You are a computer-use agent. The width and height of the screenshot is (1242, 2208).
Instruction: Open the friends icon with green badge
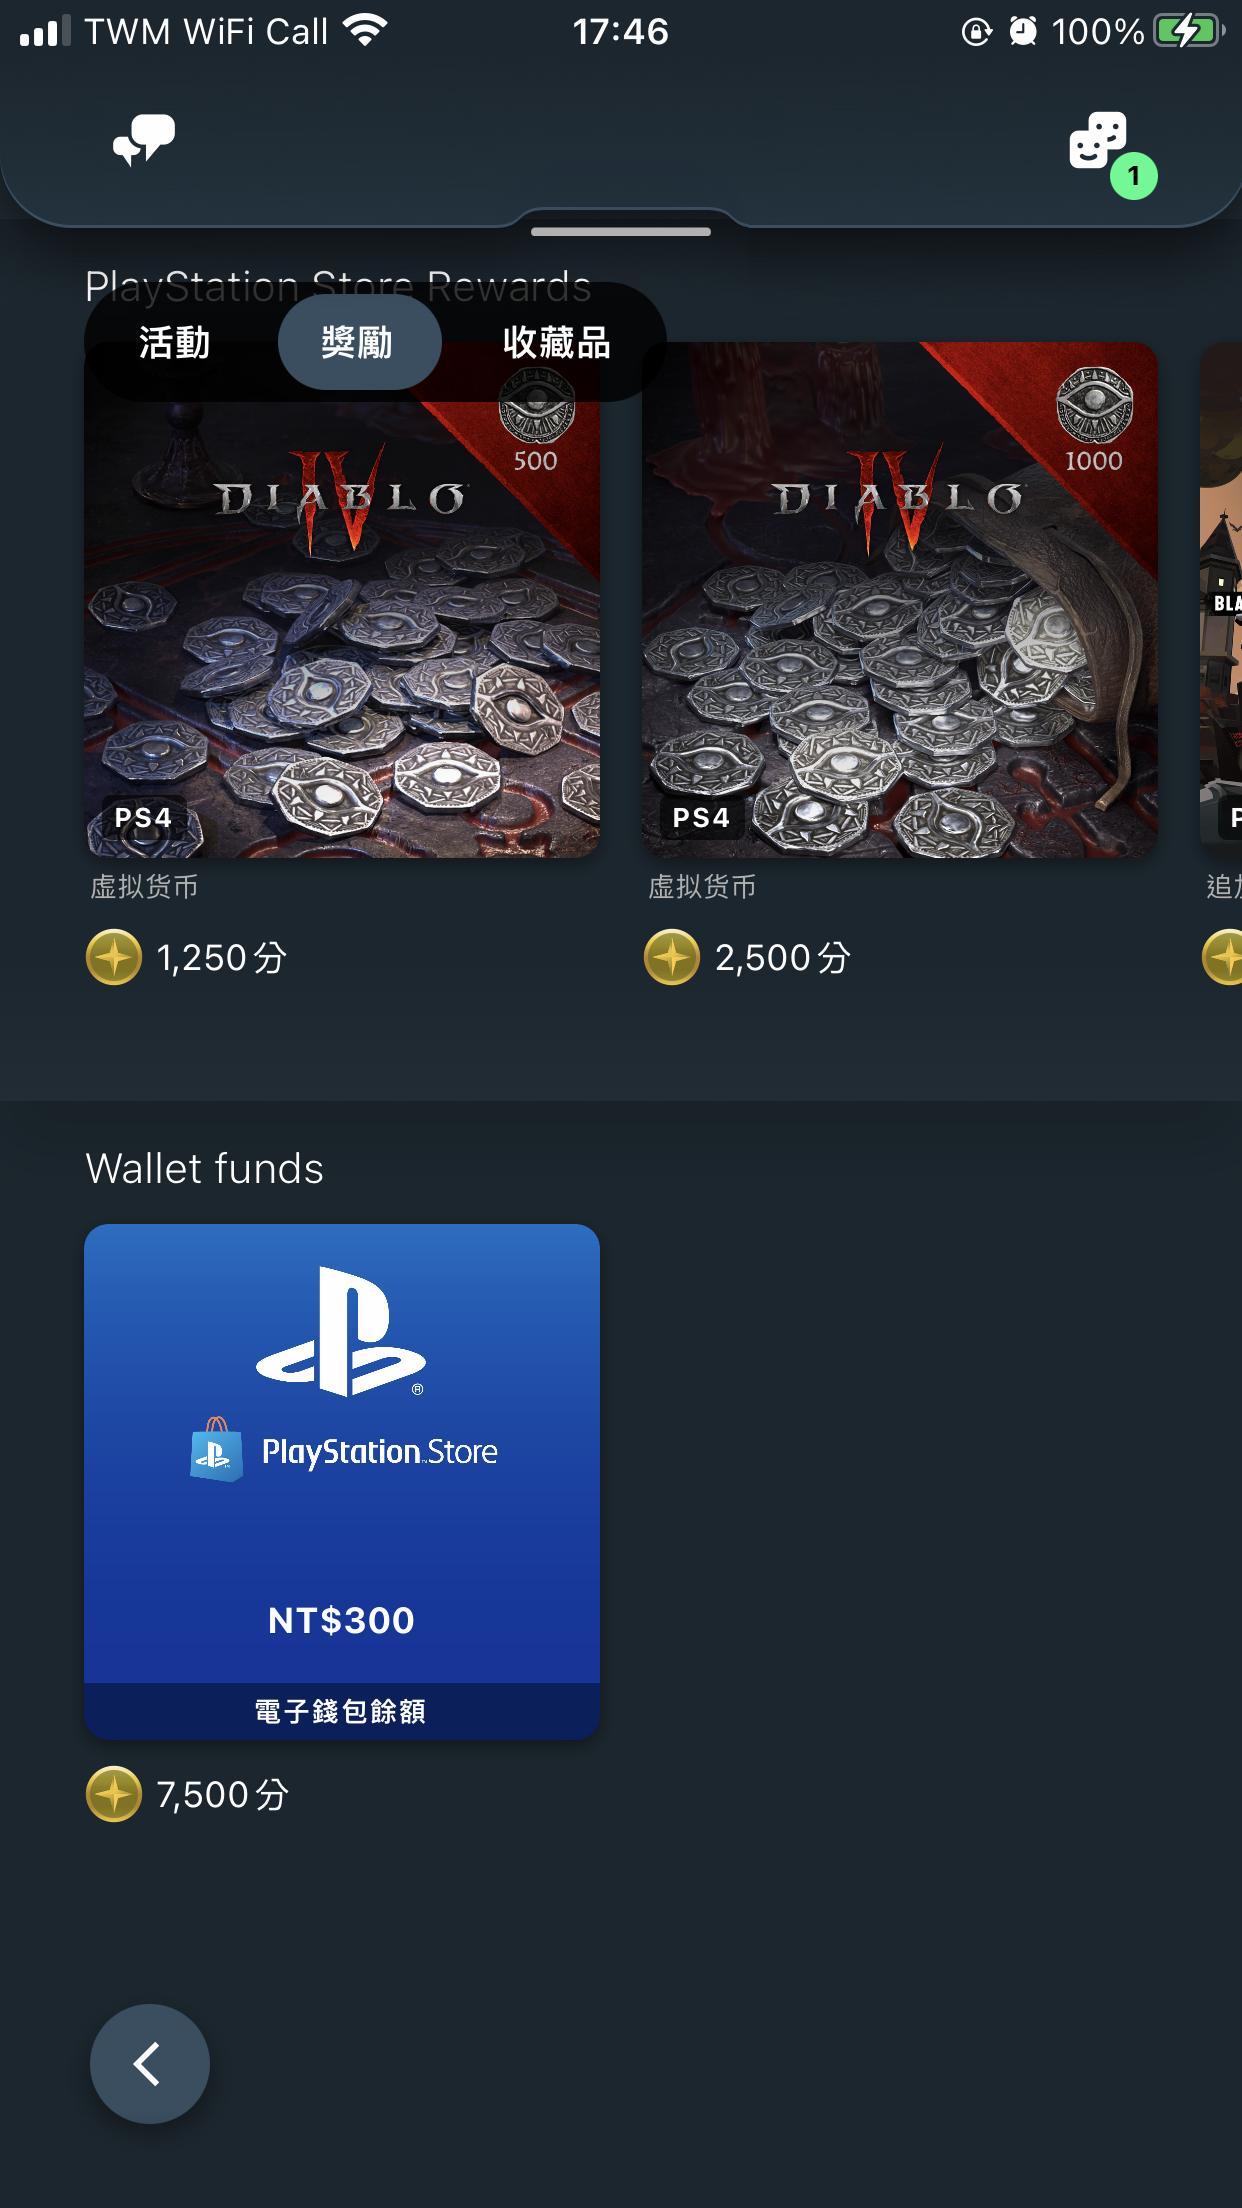click(1100, 142)
